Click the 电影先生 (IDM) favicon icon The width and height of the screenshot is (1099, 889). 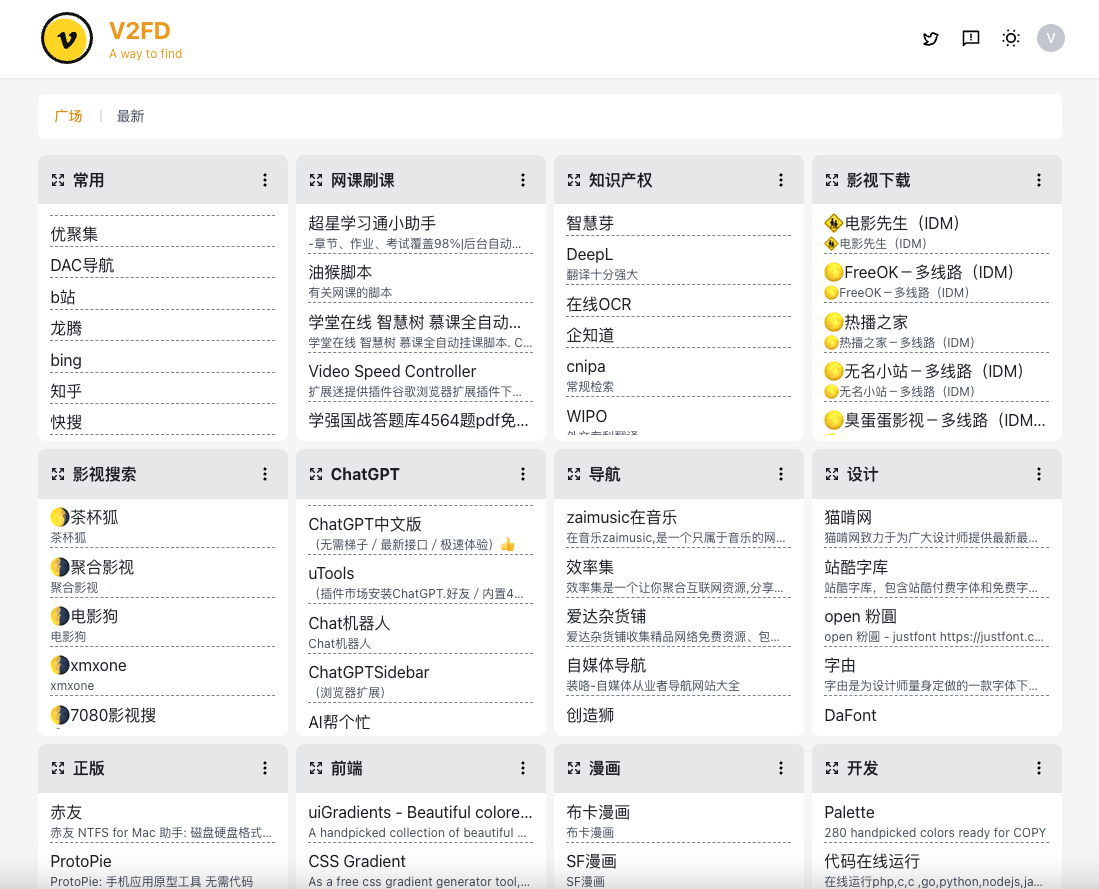tap(833, 224)
